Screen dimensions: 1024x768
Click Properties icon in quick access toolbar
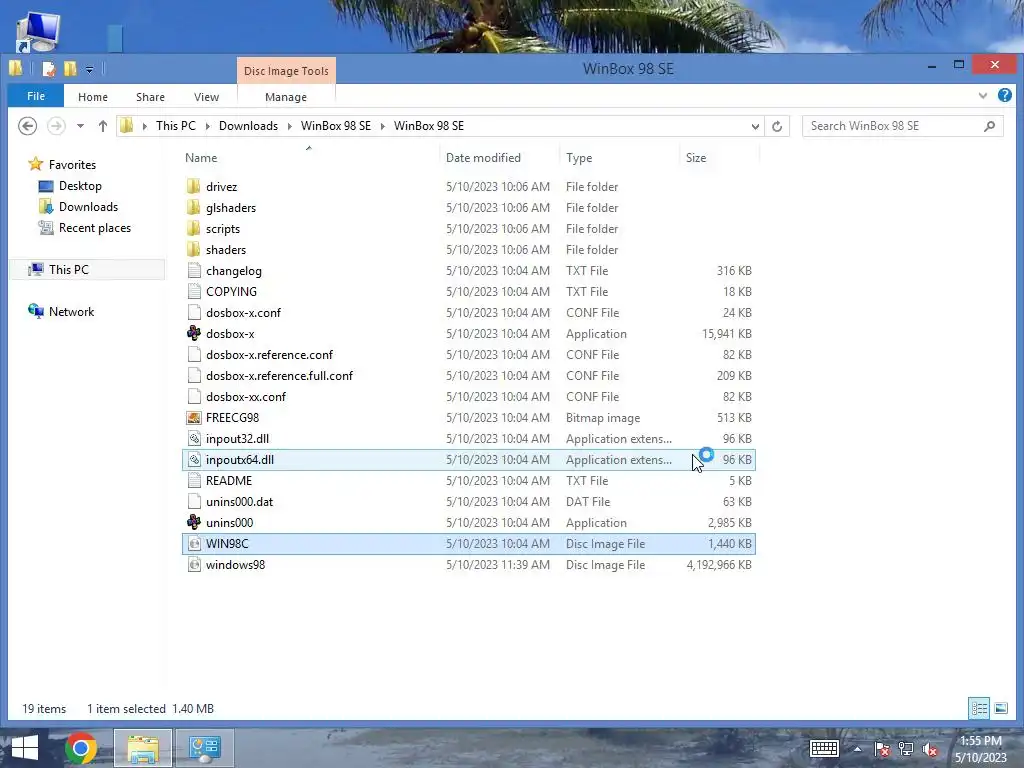point(48,69)
